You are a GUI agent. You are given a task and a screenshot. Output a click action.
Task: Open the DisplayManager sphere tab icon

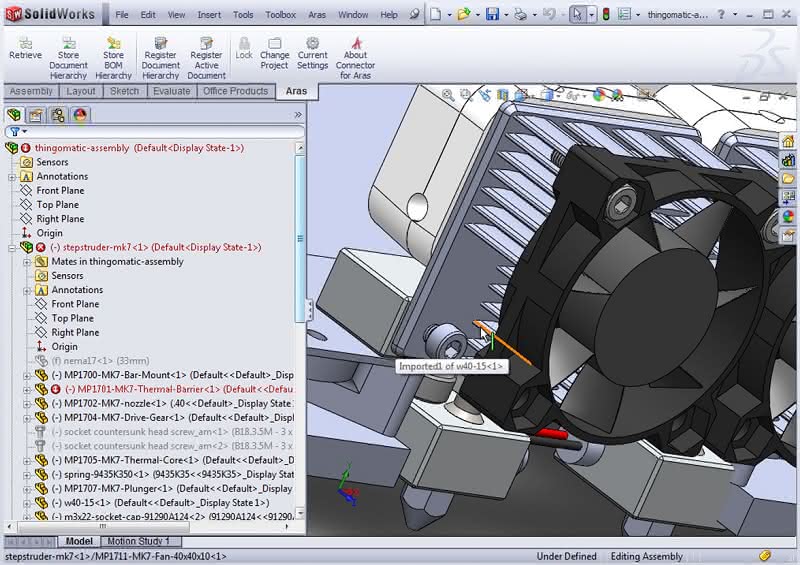(x=80, y=115)
